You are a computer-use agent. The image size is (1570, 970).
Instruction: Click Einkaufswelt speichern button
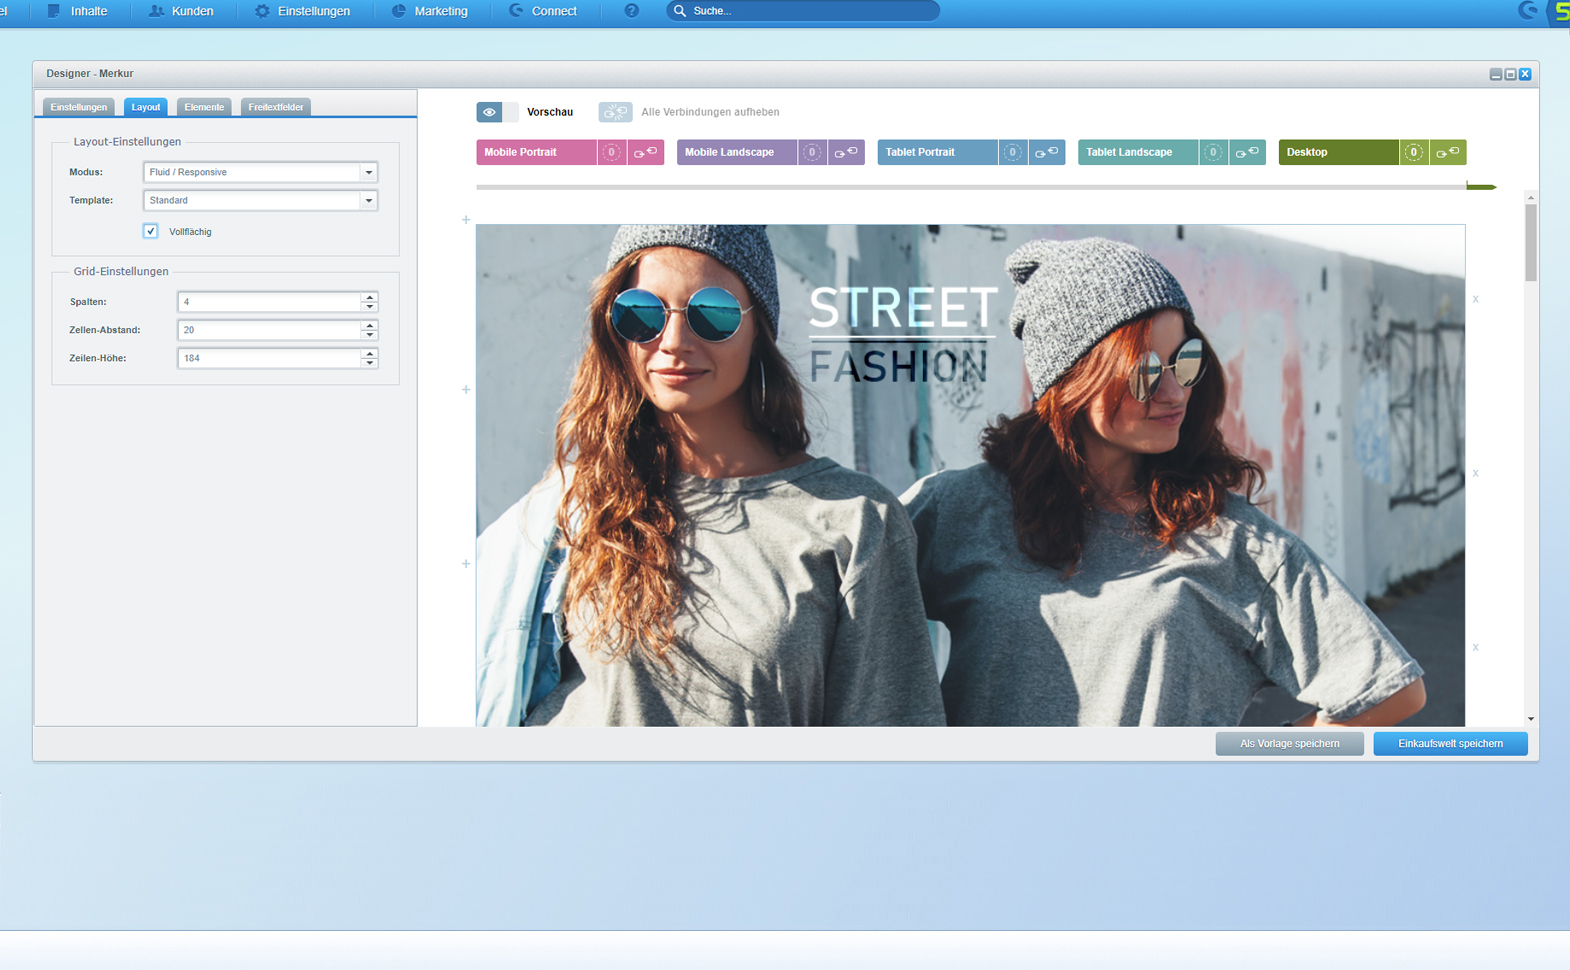click(x=1450, y=744)
